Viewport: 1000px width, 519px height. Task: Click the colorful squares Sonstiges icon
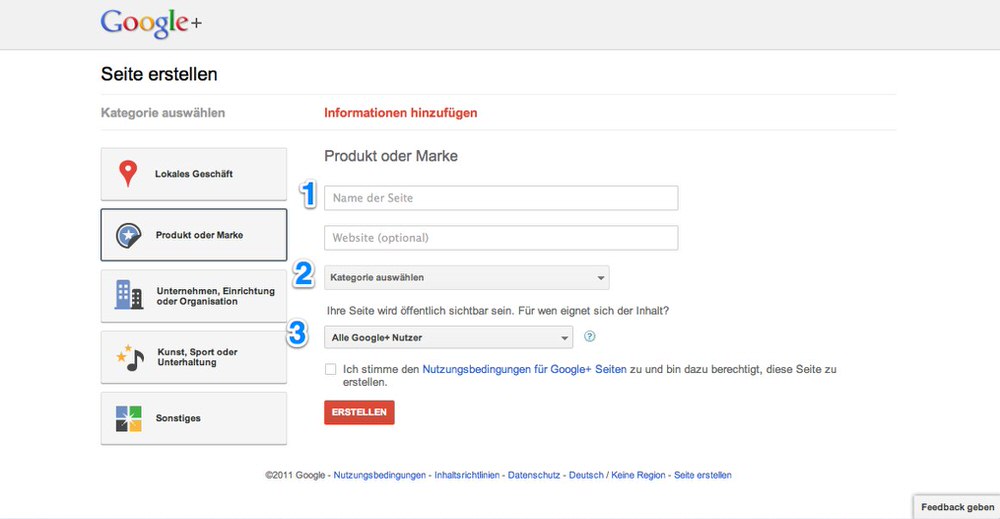point(128,419)
